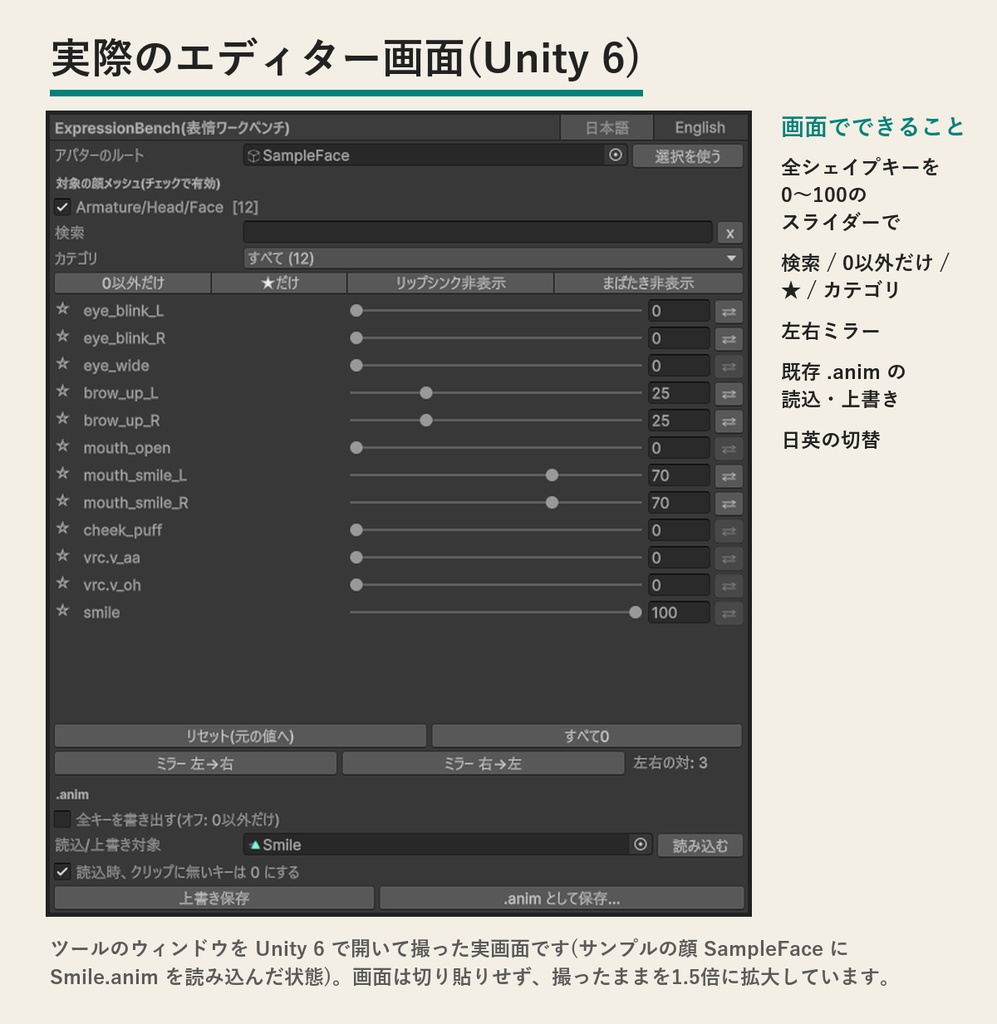Click mirror swap icon for eye_blink_L
The width and height of the screenshot is (997, 1024).
pyautogui.click(x=729, y=312)
